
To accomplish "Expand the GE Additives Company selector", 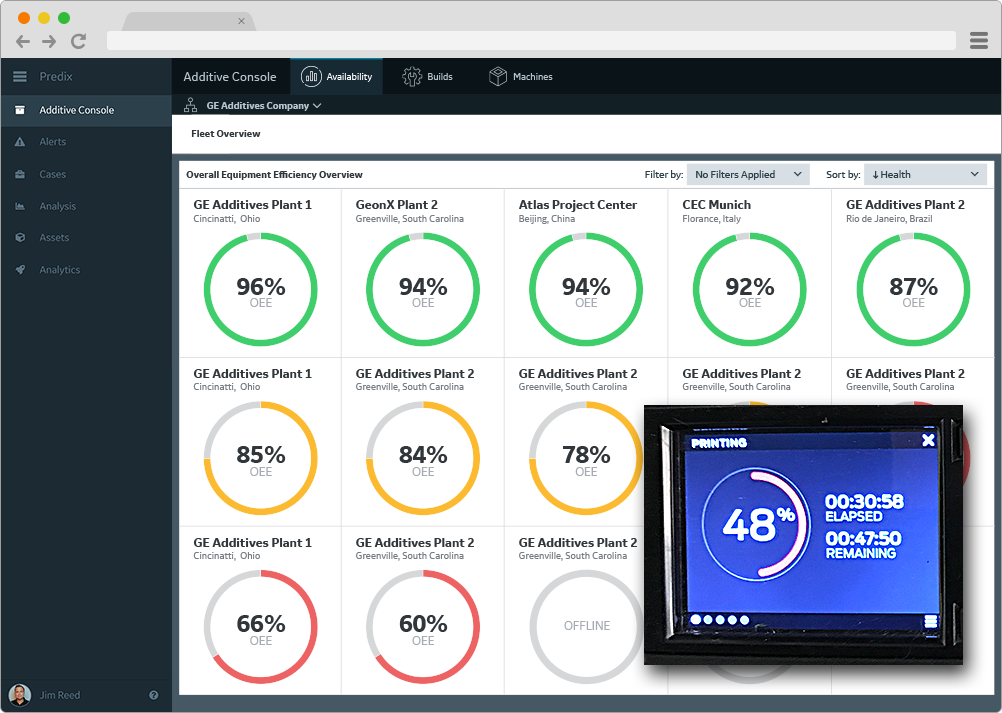I will pyautogui.click(x=263, y=105).
